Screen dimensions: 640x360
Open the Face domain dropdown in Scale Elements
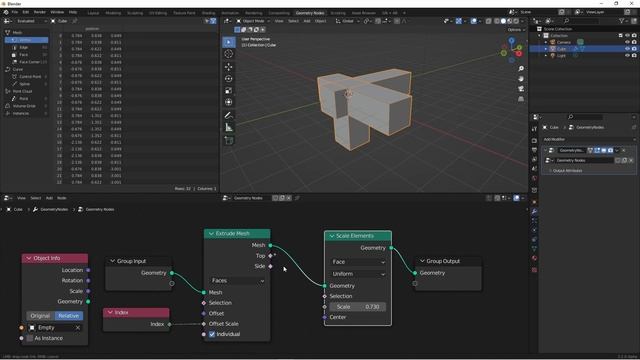click(x=358, y=262)
